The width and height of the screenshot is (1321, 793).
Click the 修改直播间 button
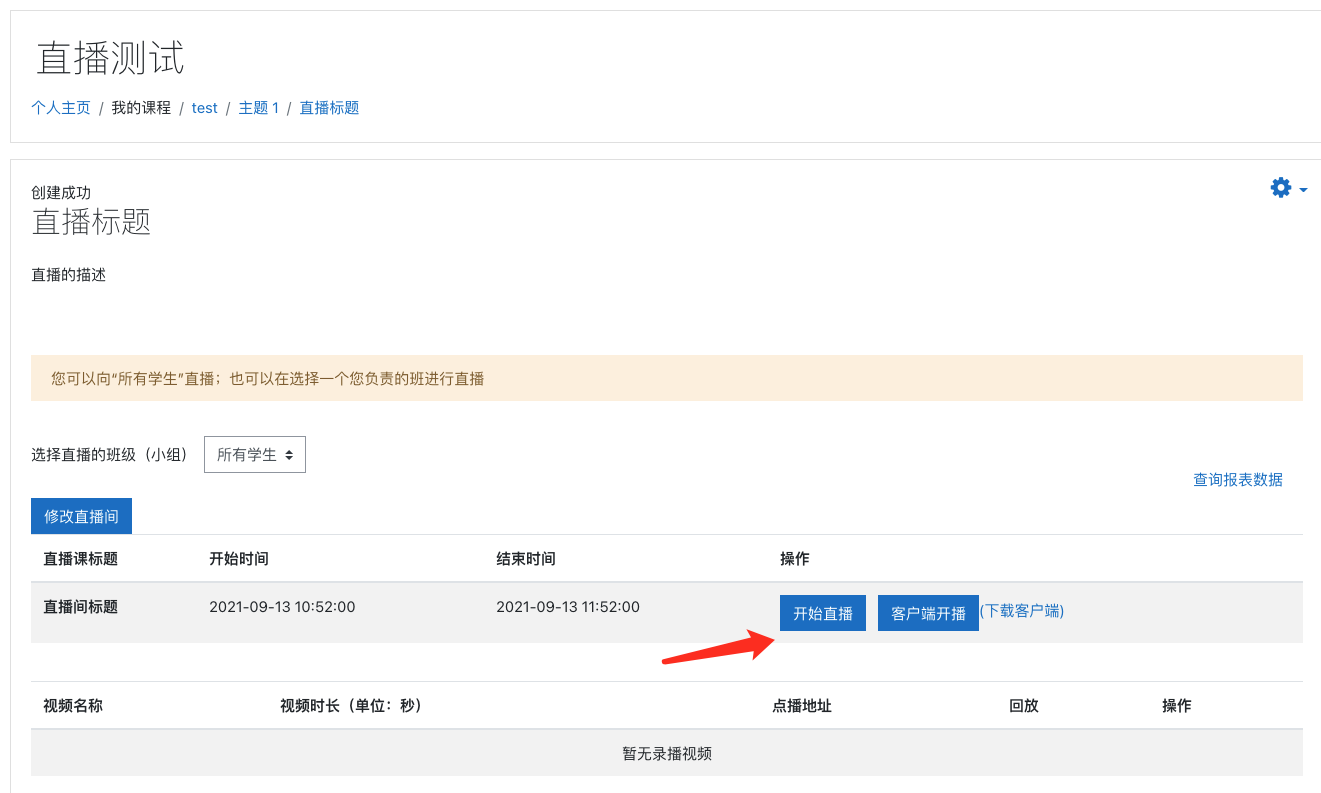81,516
